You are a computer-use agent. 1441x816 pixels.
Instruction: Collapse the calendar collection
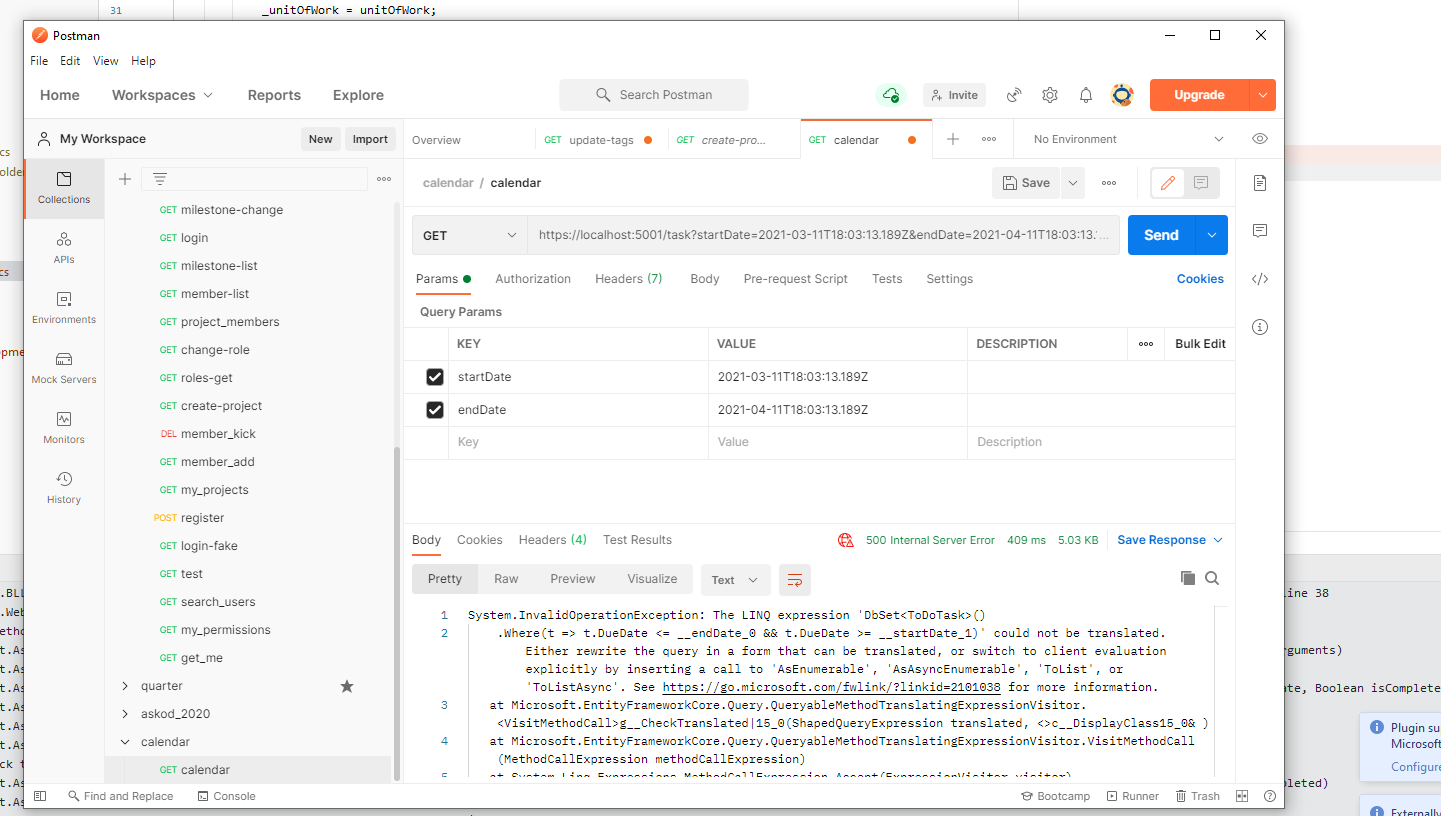click(x=125, y=742)
